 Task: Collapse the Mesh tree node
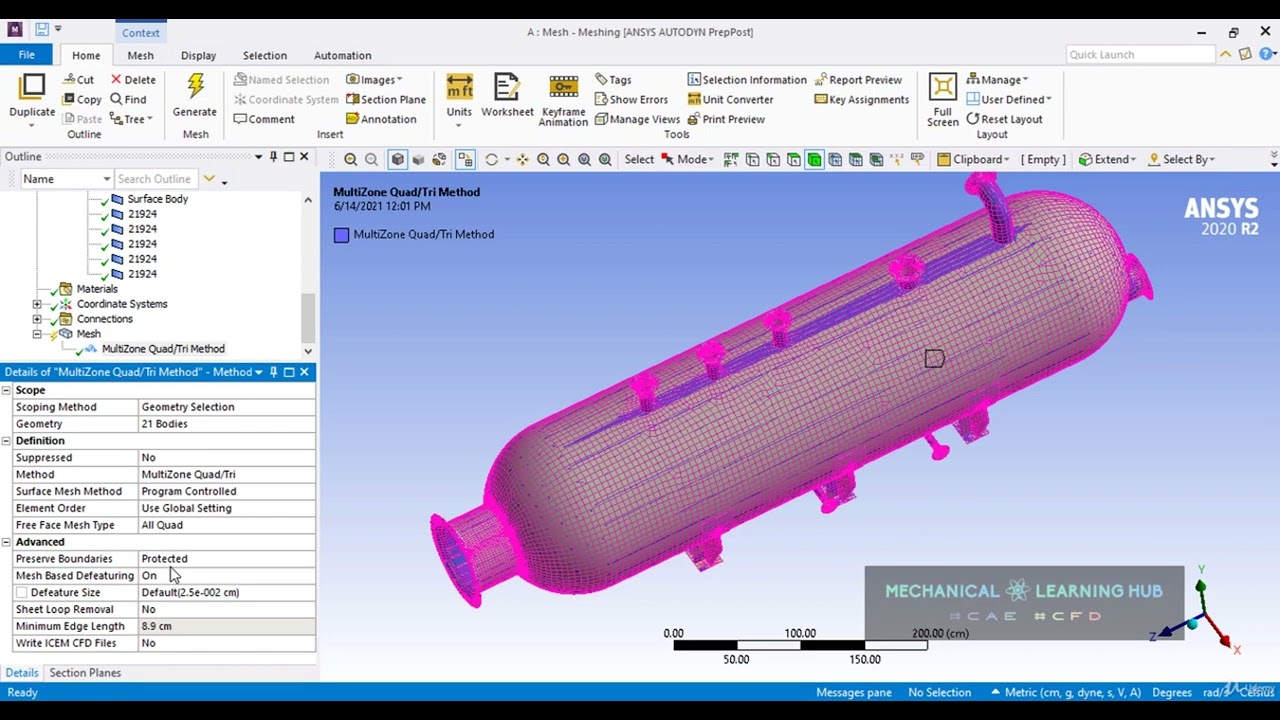(x=37, y=334)
